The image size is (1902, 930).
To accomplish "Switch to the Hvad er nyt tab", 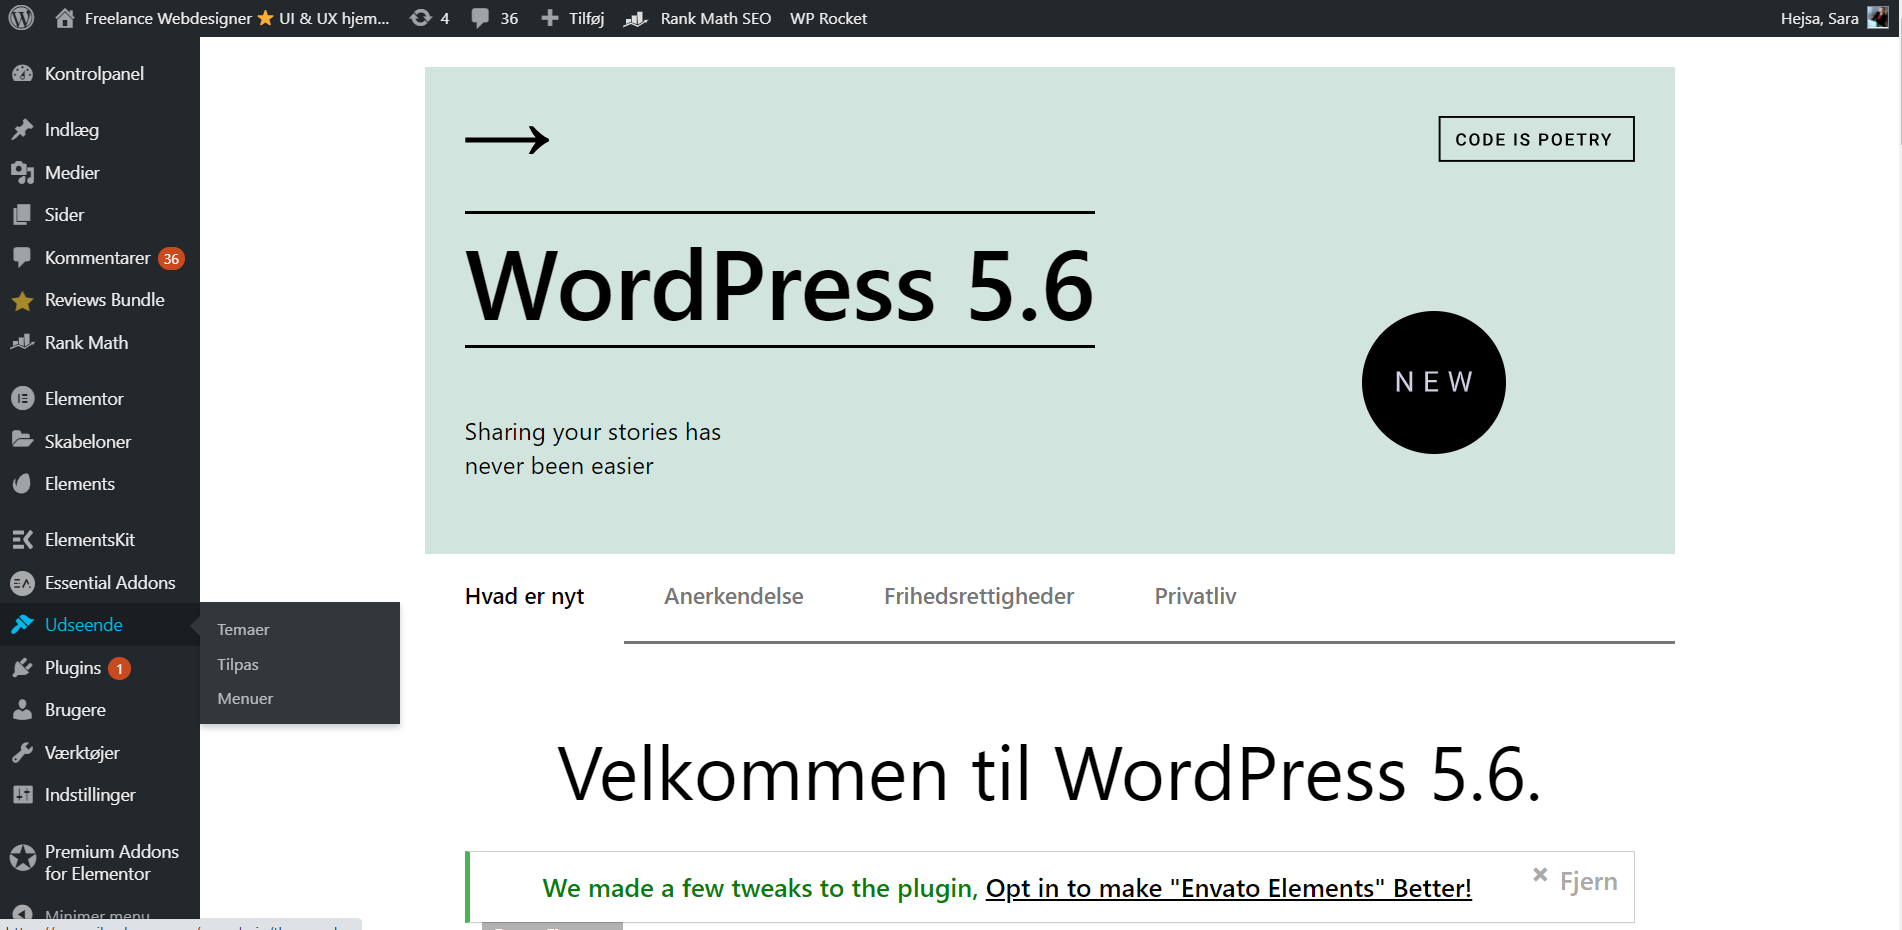I will click(x=524, y=597).
